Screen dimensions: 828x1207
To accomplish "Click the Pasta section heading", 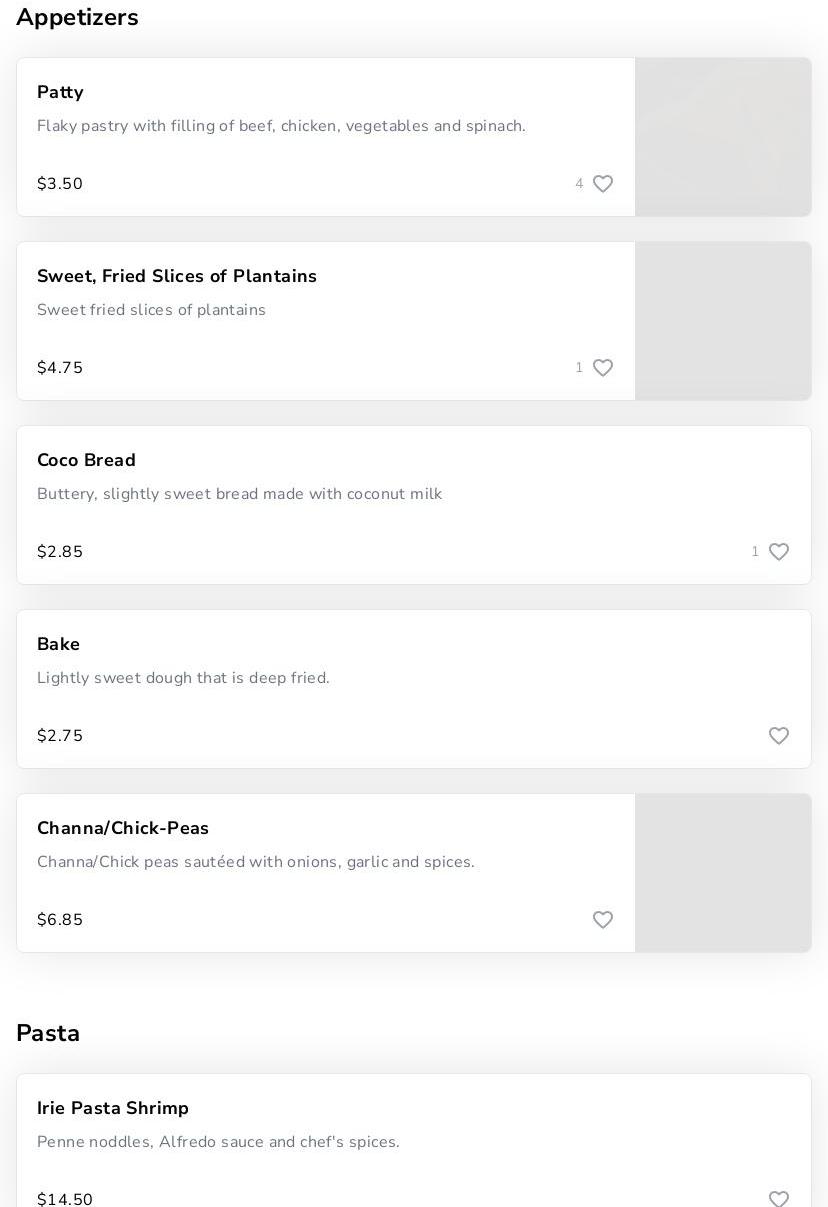I will 48,1034.
